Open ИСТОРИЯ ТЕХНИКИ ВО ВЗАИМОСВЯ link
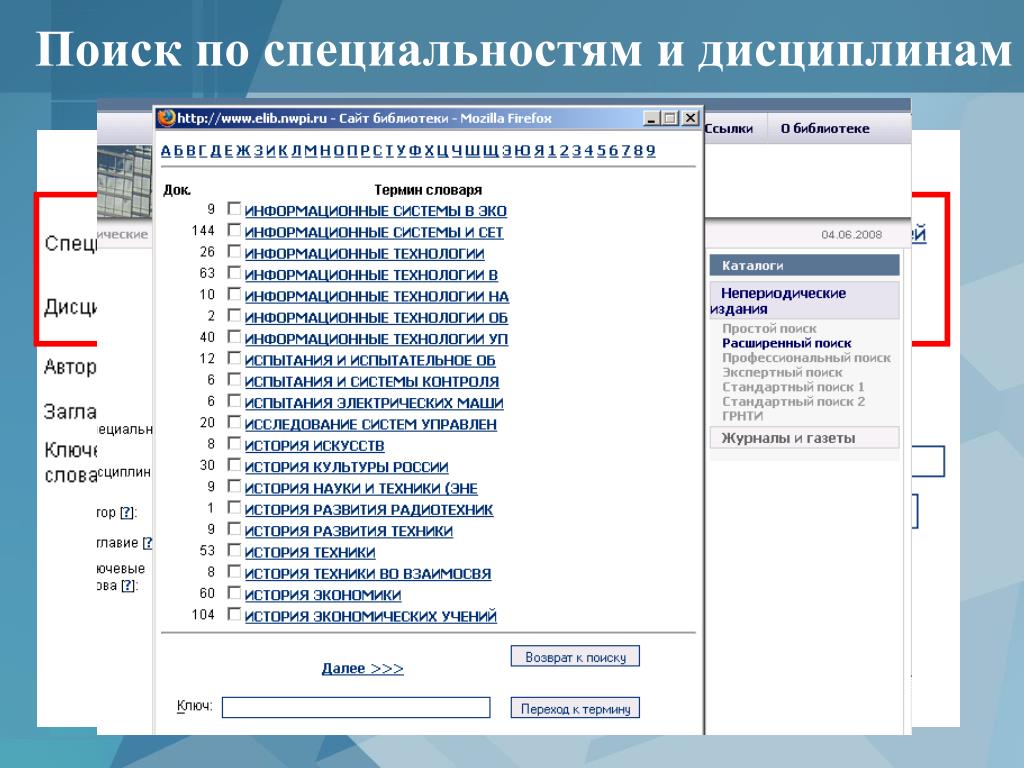Viewport: 1024px width, 768px height. [x=368, y=574]
